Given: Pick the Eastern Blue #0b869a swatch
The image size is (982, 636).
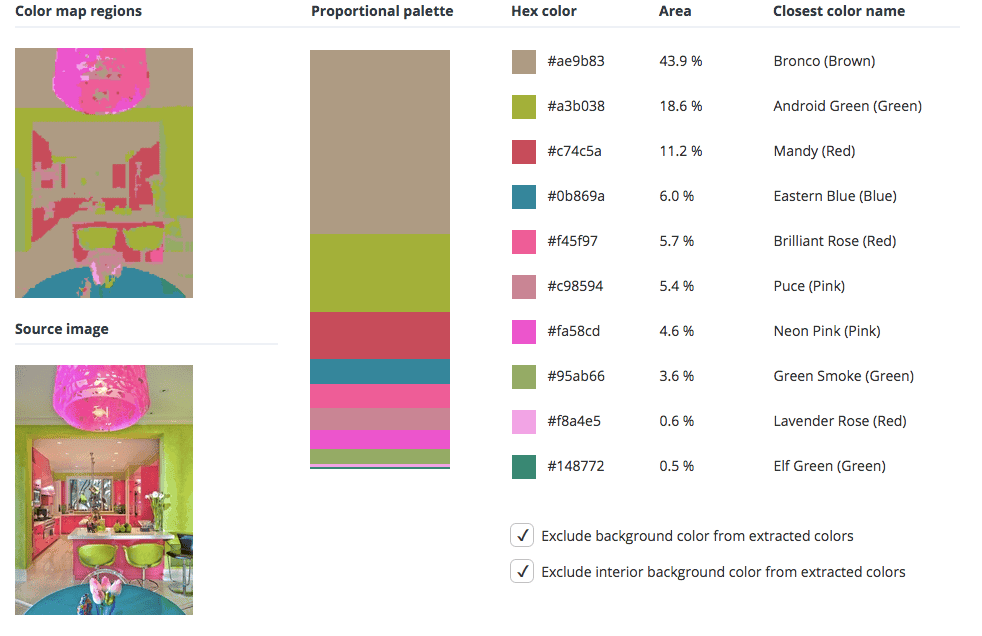Looking at the screenshot, I should click(524, 197).
